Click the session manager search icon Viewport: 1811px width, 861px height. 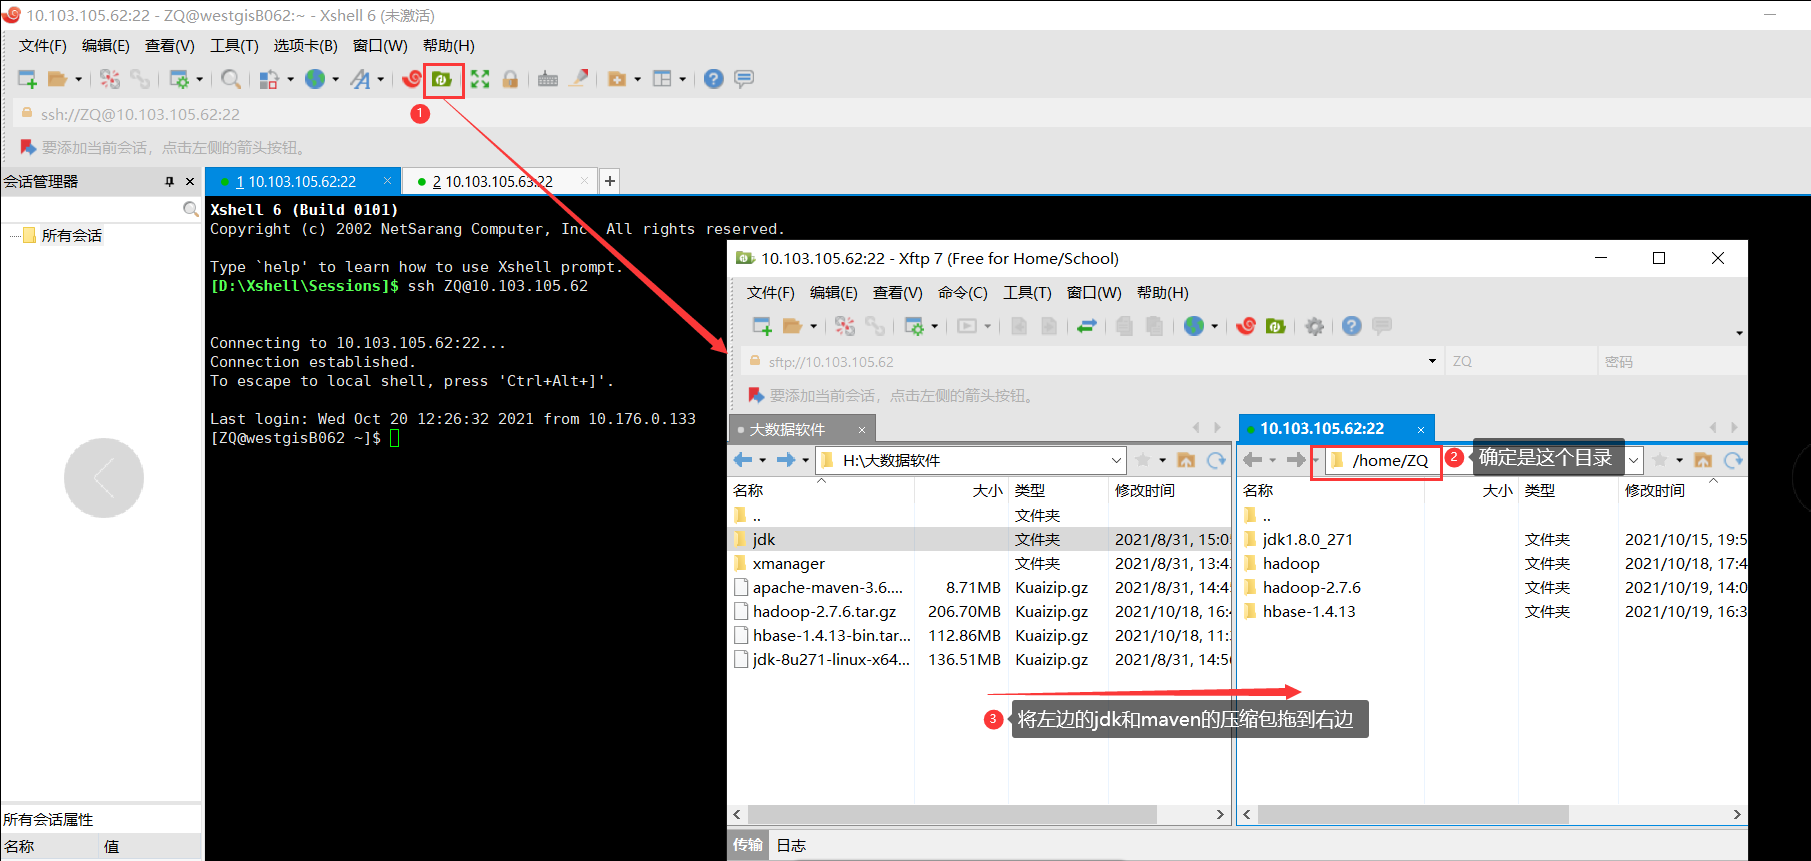click(190, 209)
